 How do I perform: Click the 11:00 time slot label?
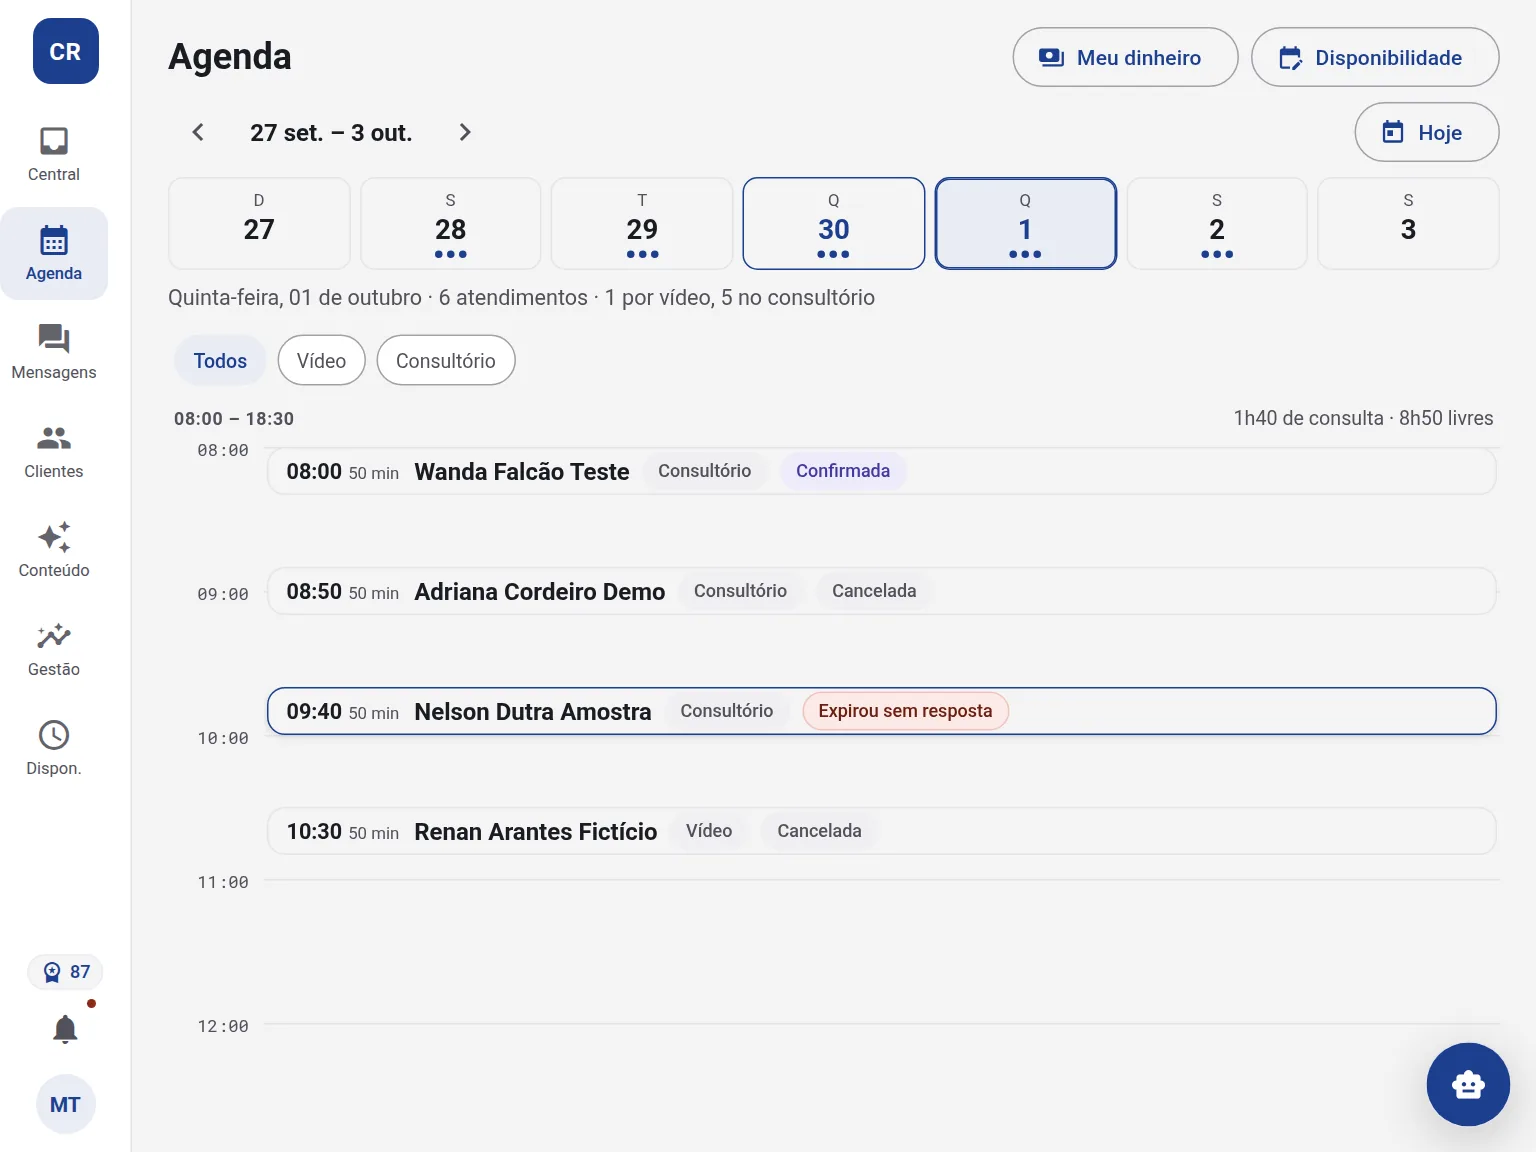click(x=223, y=882)
